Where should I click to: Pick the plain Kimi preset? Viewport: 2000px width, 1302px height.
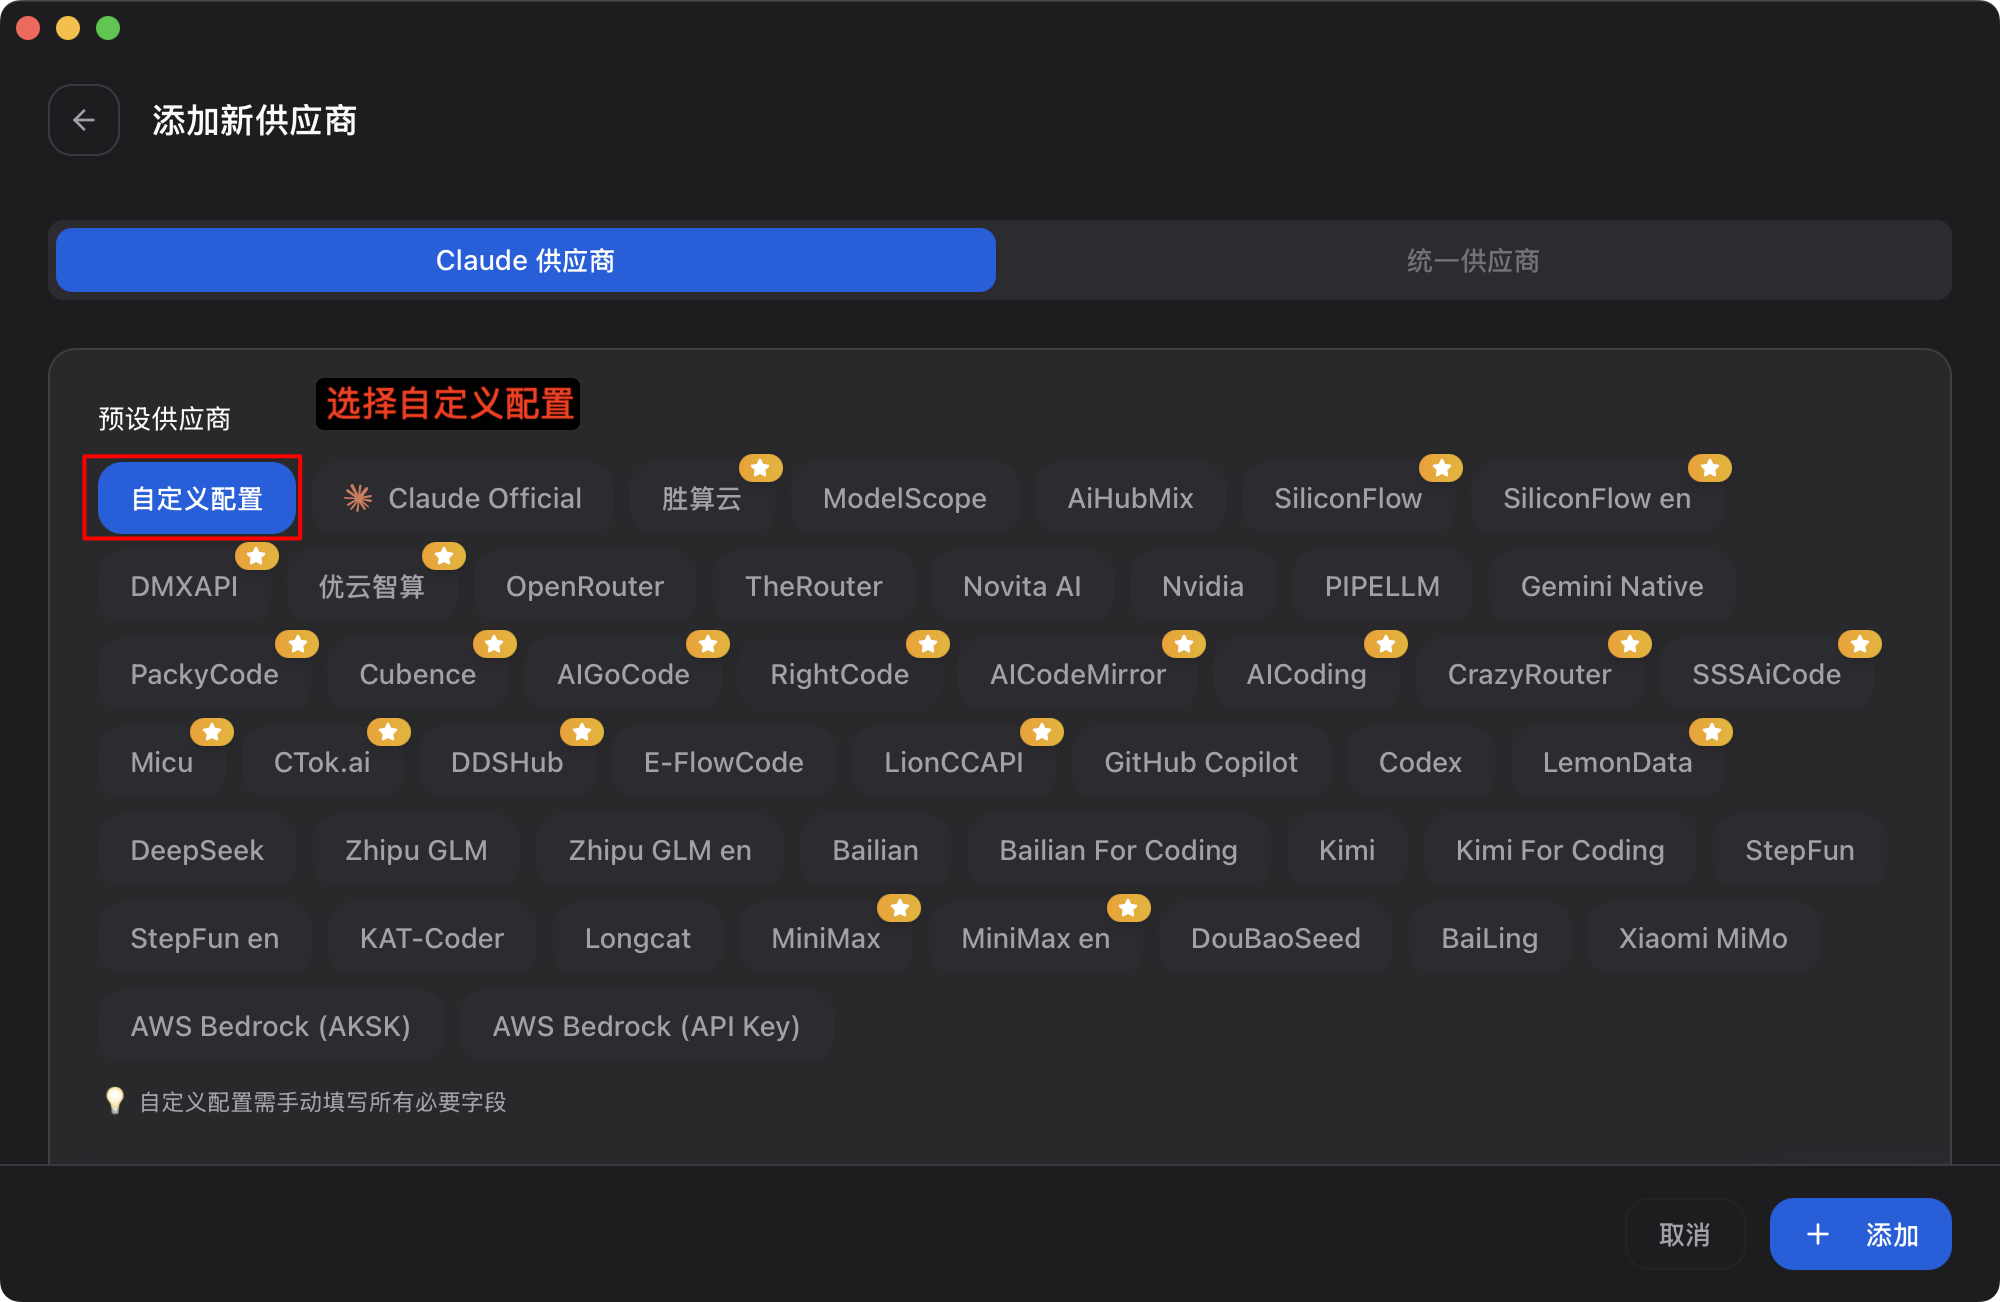(1347, 850)
